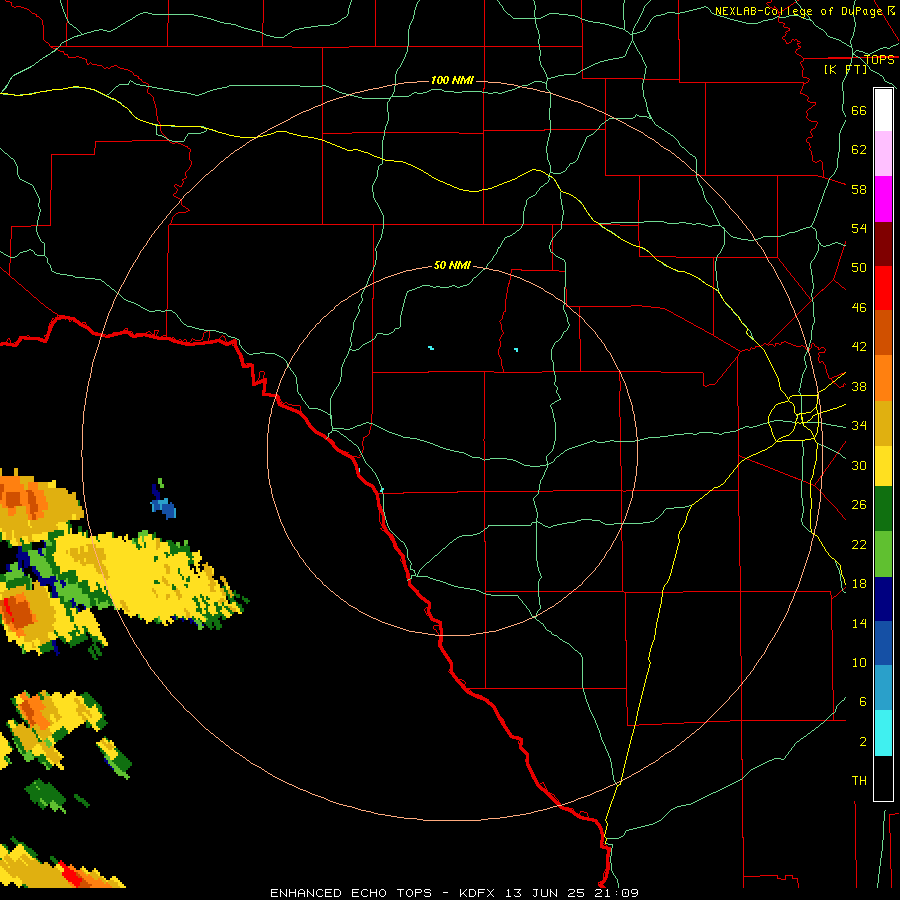Select the cyan legend swatch
The height and width of the screenshot is (900, 900).
[883, 734]
